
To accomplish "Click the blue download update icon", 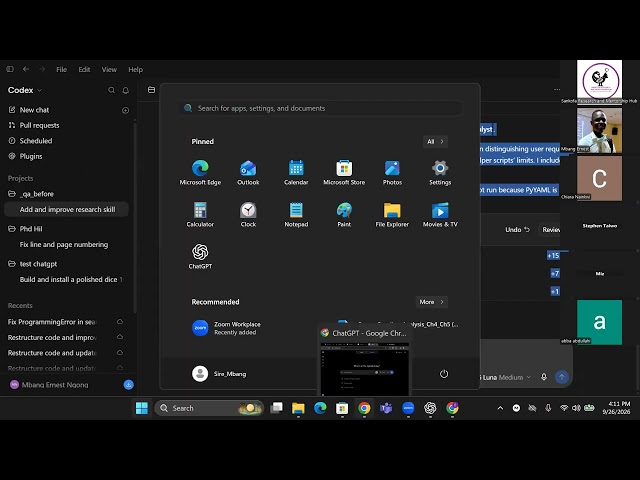I will click(128, 384).
